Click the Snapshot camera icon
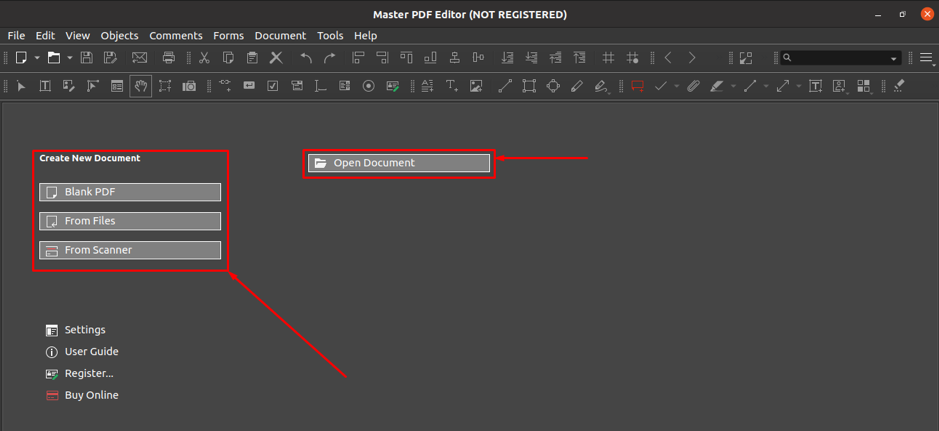Image resolution: width=939 pixels, height=431 pixels. click(189, 86)
